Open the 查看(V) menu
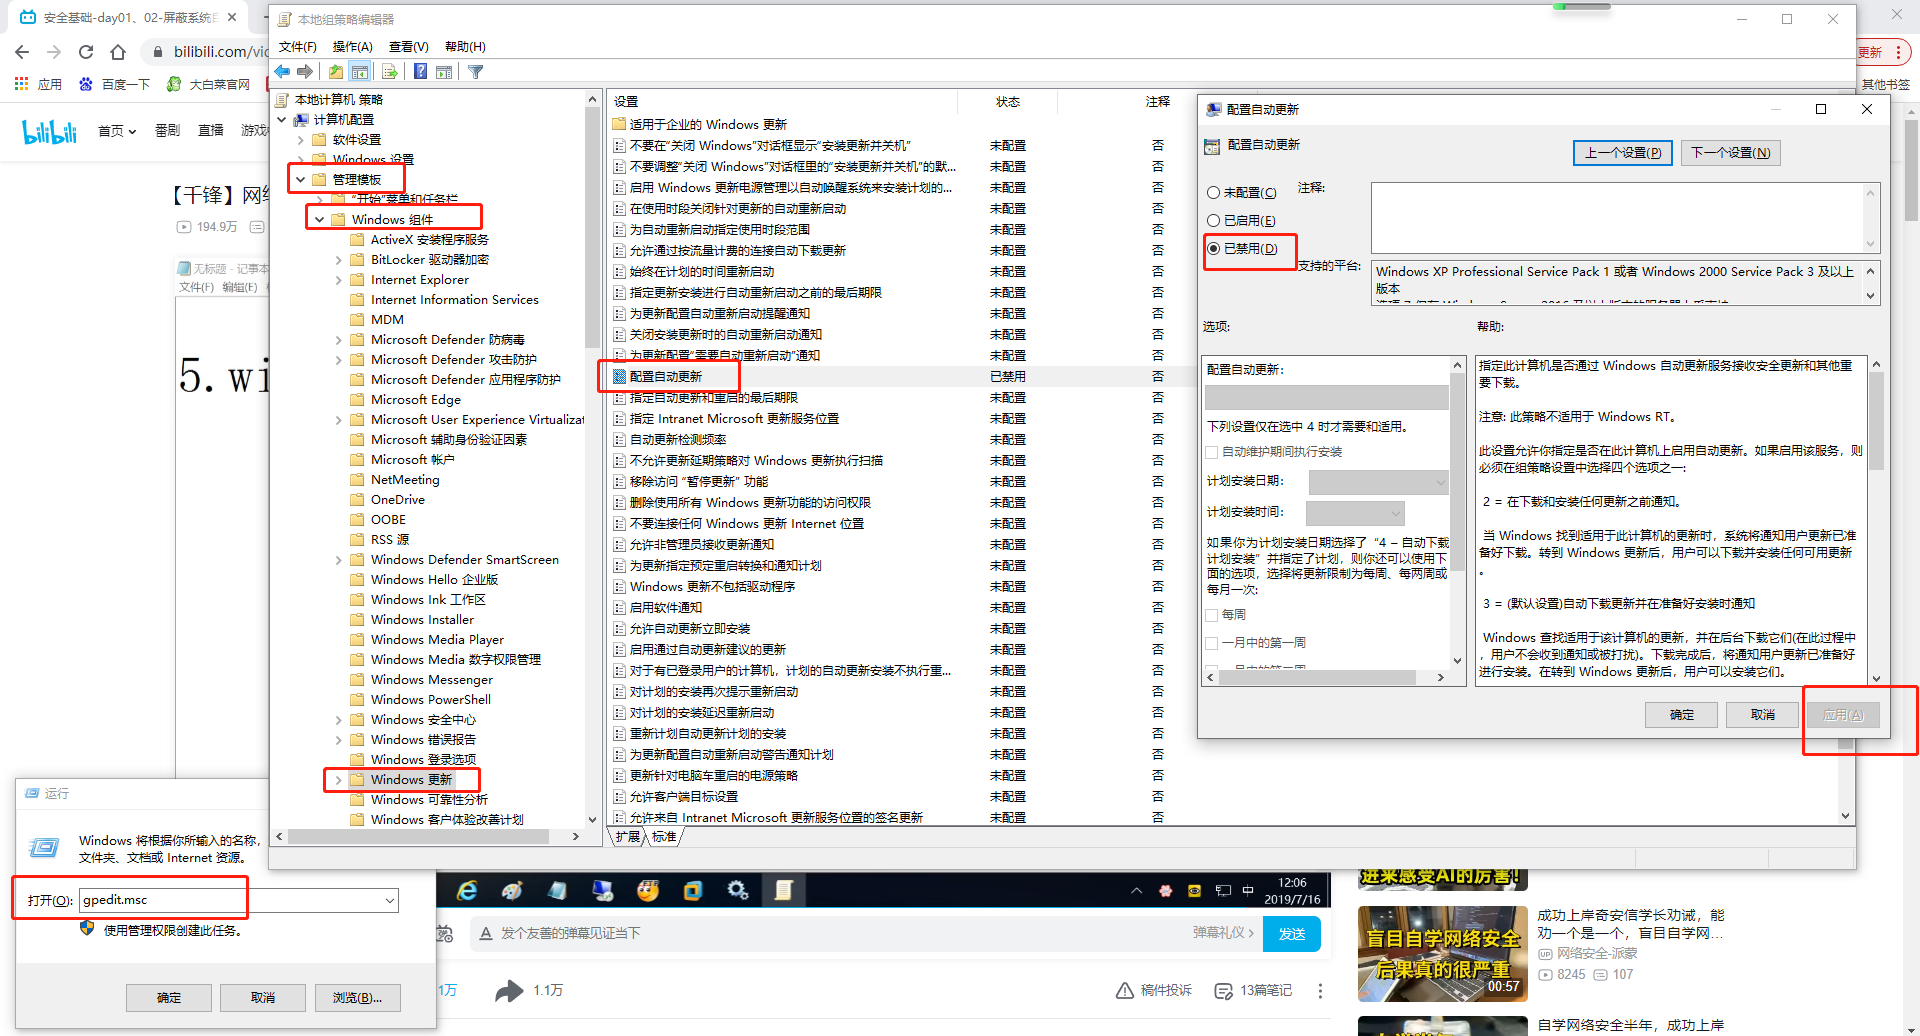1920x1036 pixels. [x=408, y=47]
